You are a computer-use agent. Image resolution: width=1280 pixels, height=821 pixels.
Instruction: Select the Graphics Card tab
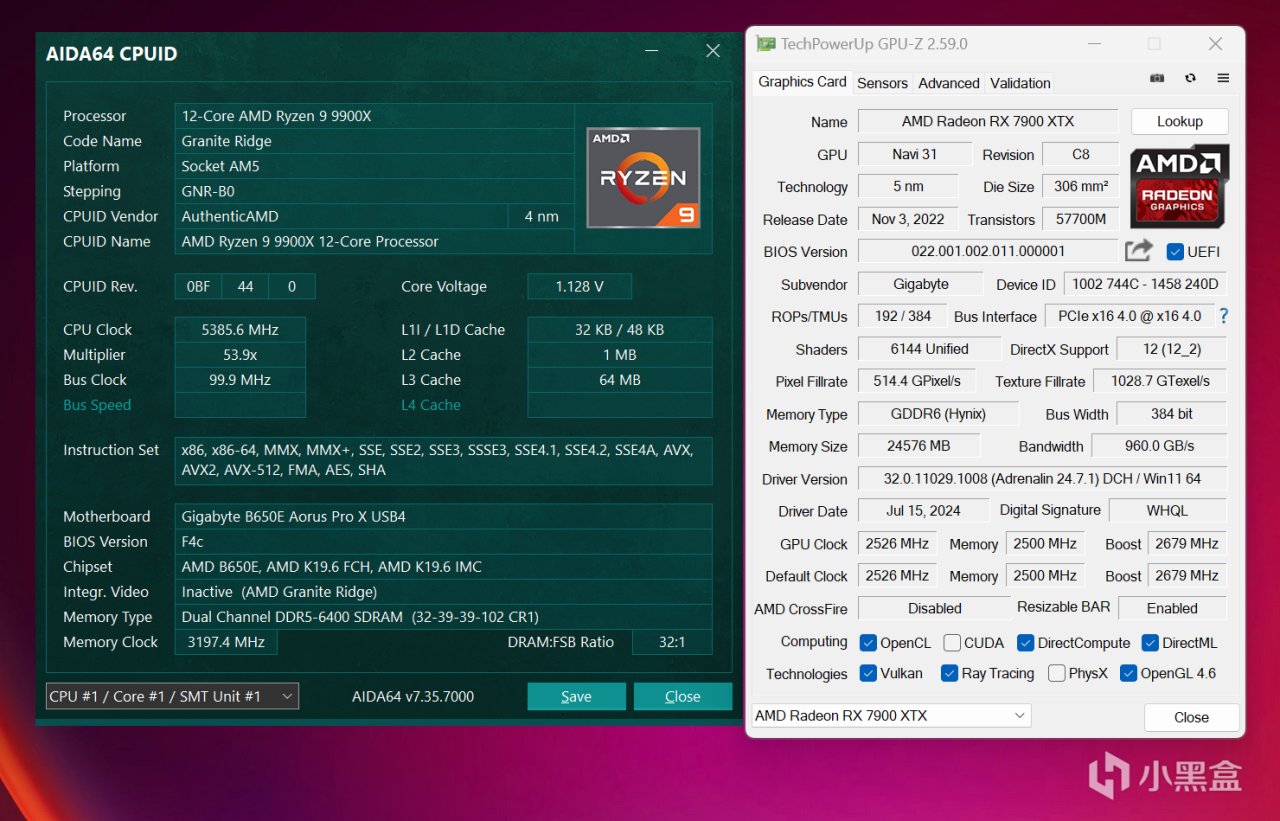pos(802,82)
